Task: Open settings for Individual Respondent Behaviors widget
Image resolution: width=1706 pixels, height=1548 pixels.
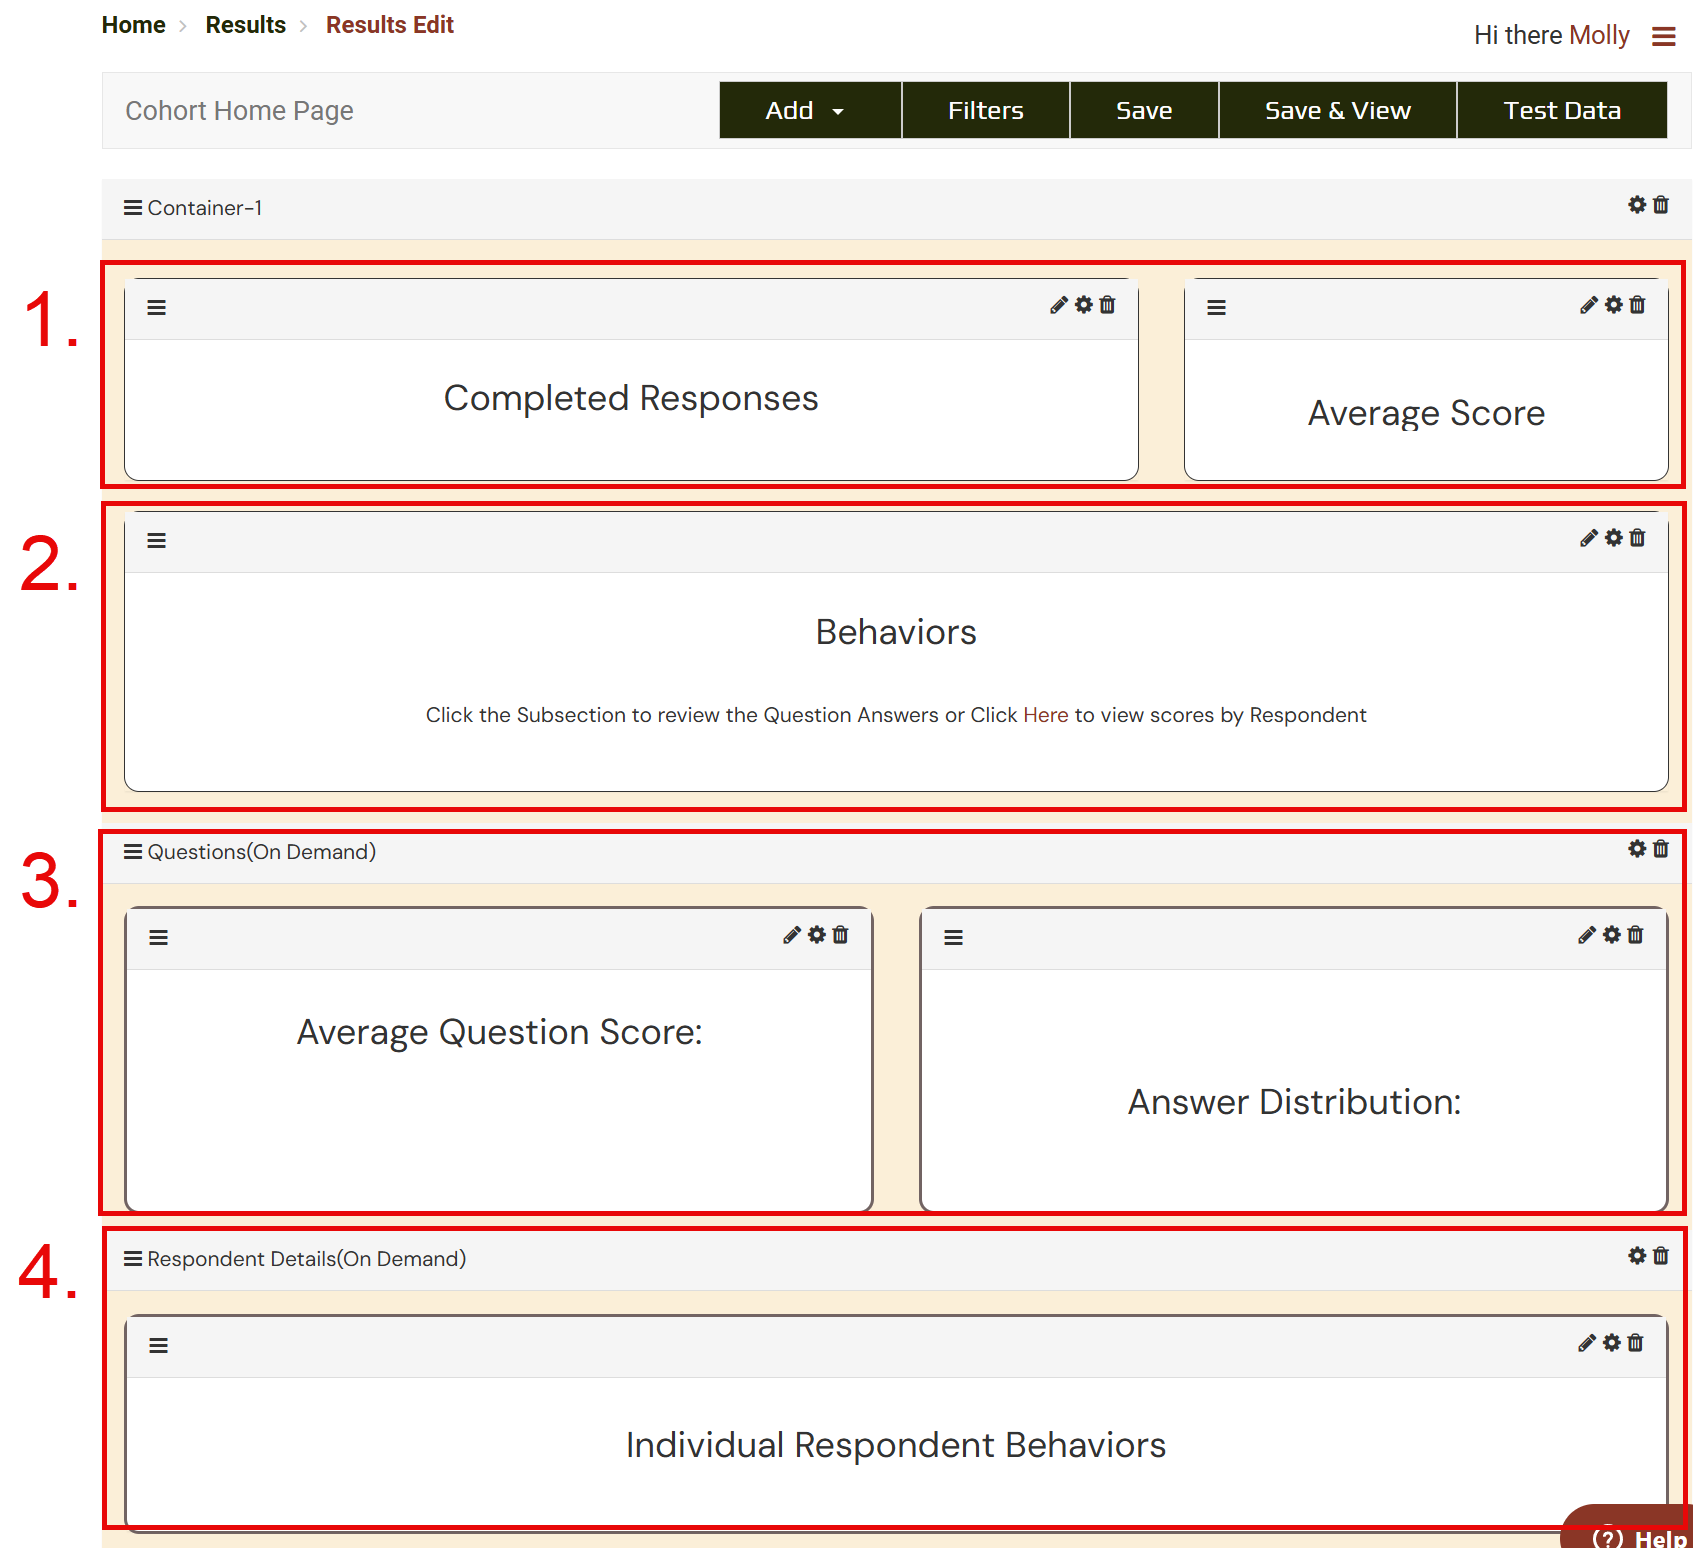Action: tap(1611, 1343)
